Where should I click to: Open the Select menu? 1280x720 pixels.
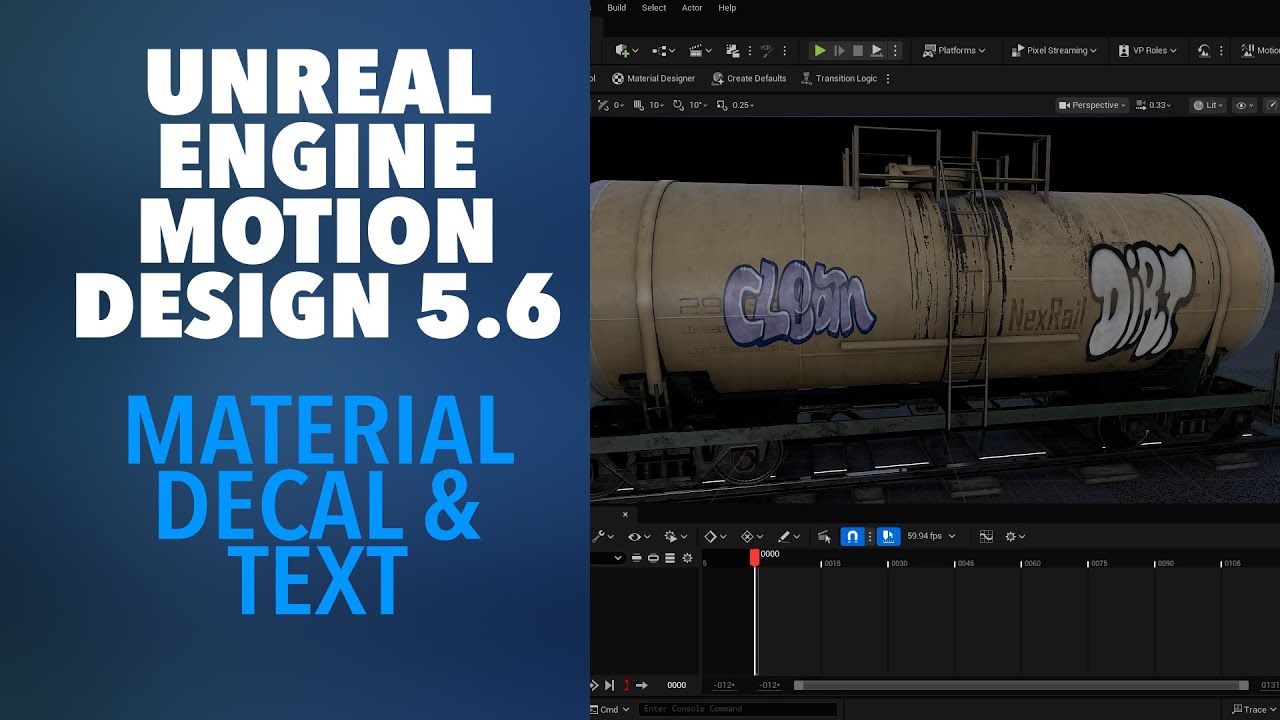pyautogui.click(x=654, y=8)
